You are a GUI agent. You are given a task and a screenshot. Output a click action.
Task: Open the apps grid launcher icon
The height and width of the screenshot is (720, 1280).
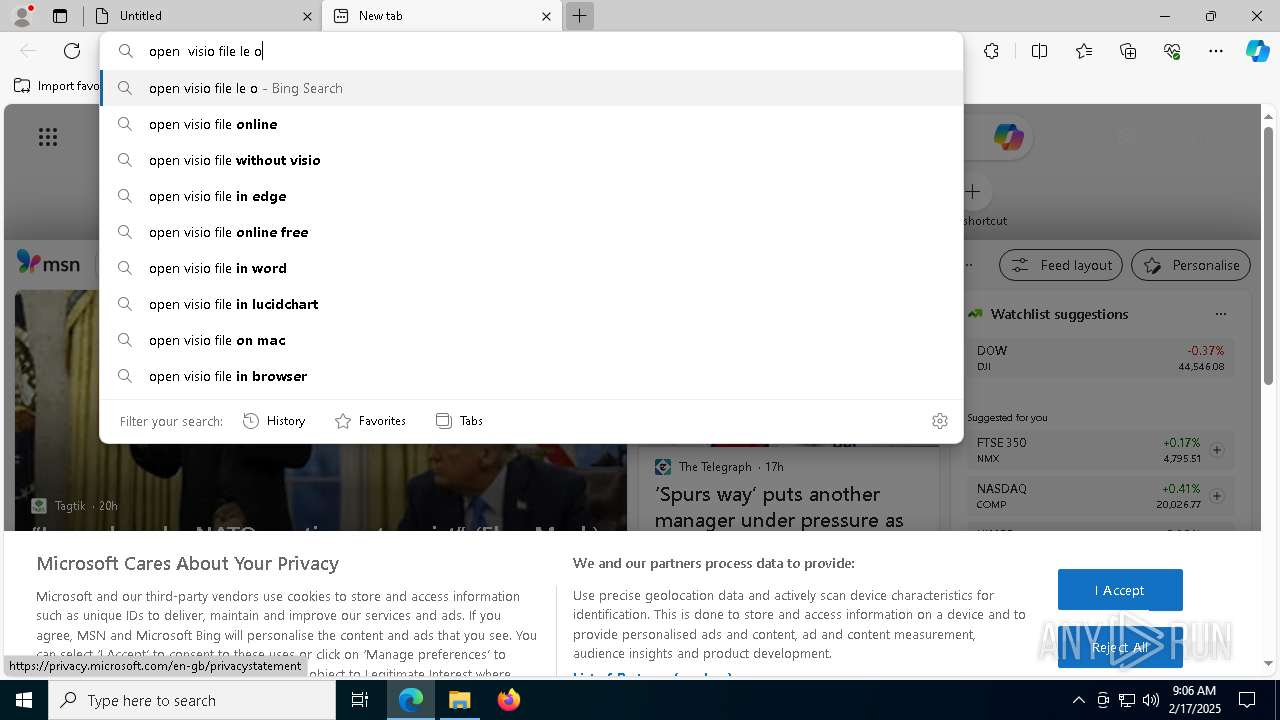click(48, 137)
